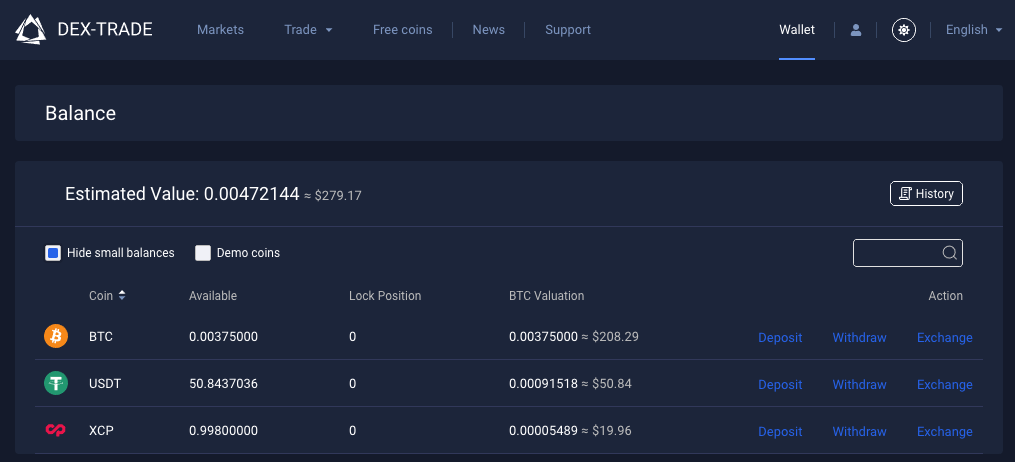Click the BTC coin name
Image resolution: width=1015 pixels, height=462 pixels.
101,336
